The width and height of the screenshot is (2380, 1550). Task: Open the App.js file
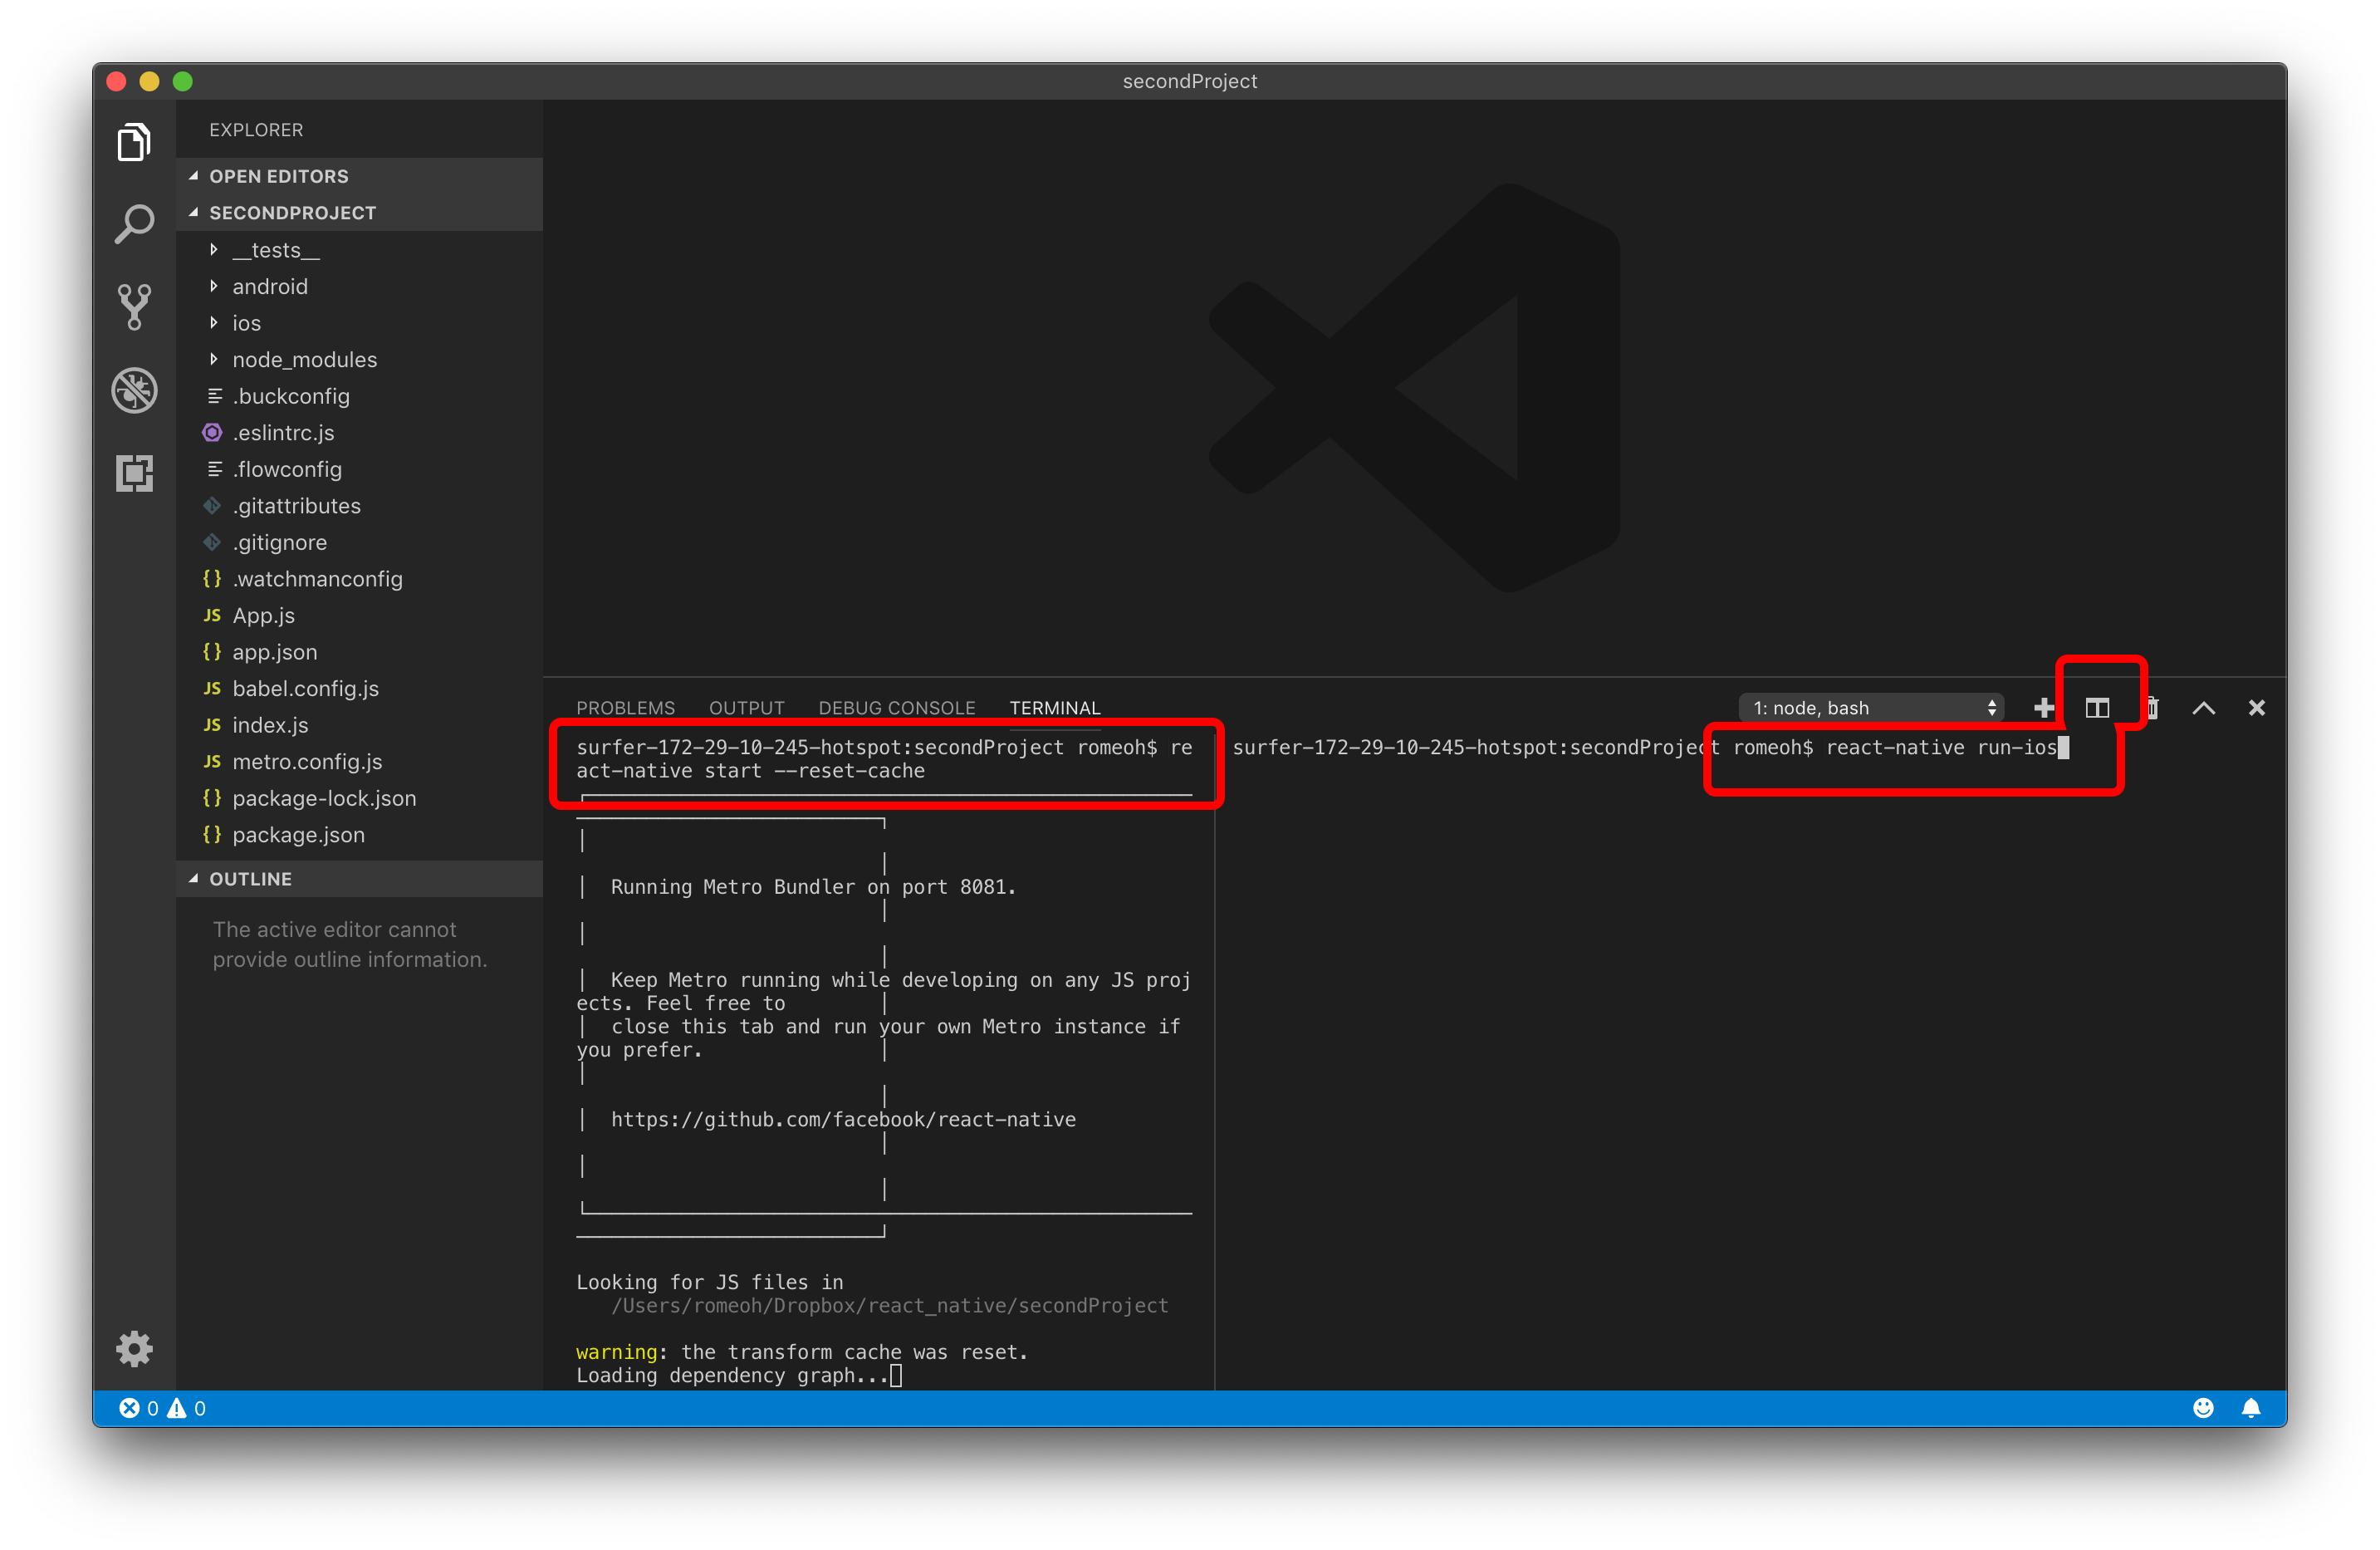click(263, 615)
